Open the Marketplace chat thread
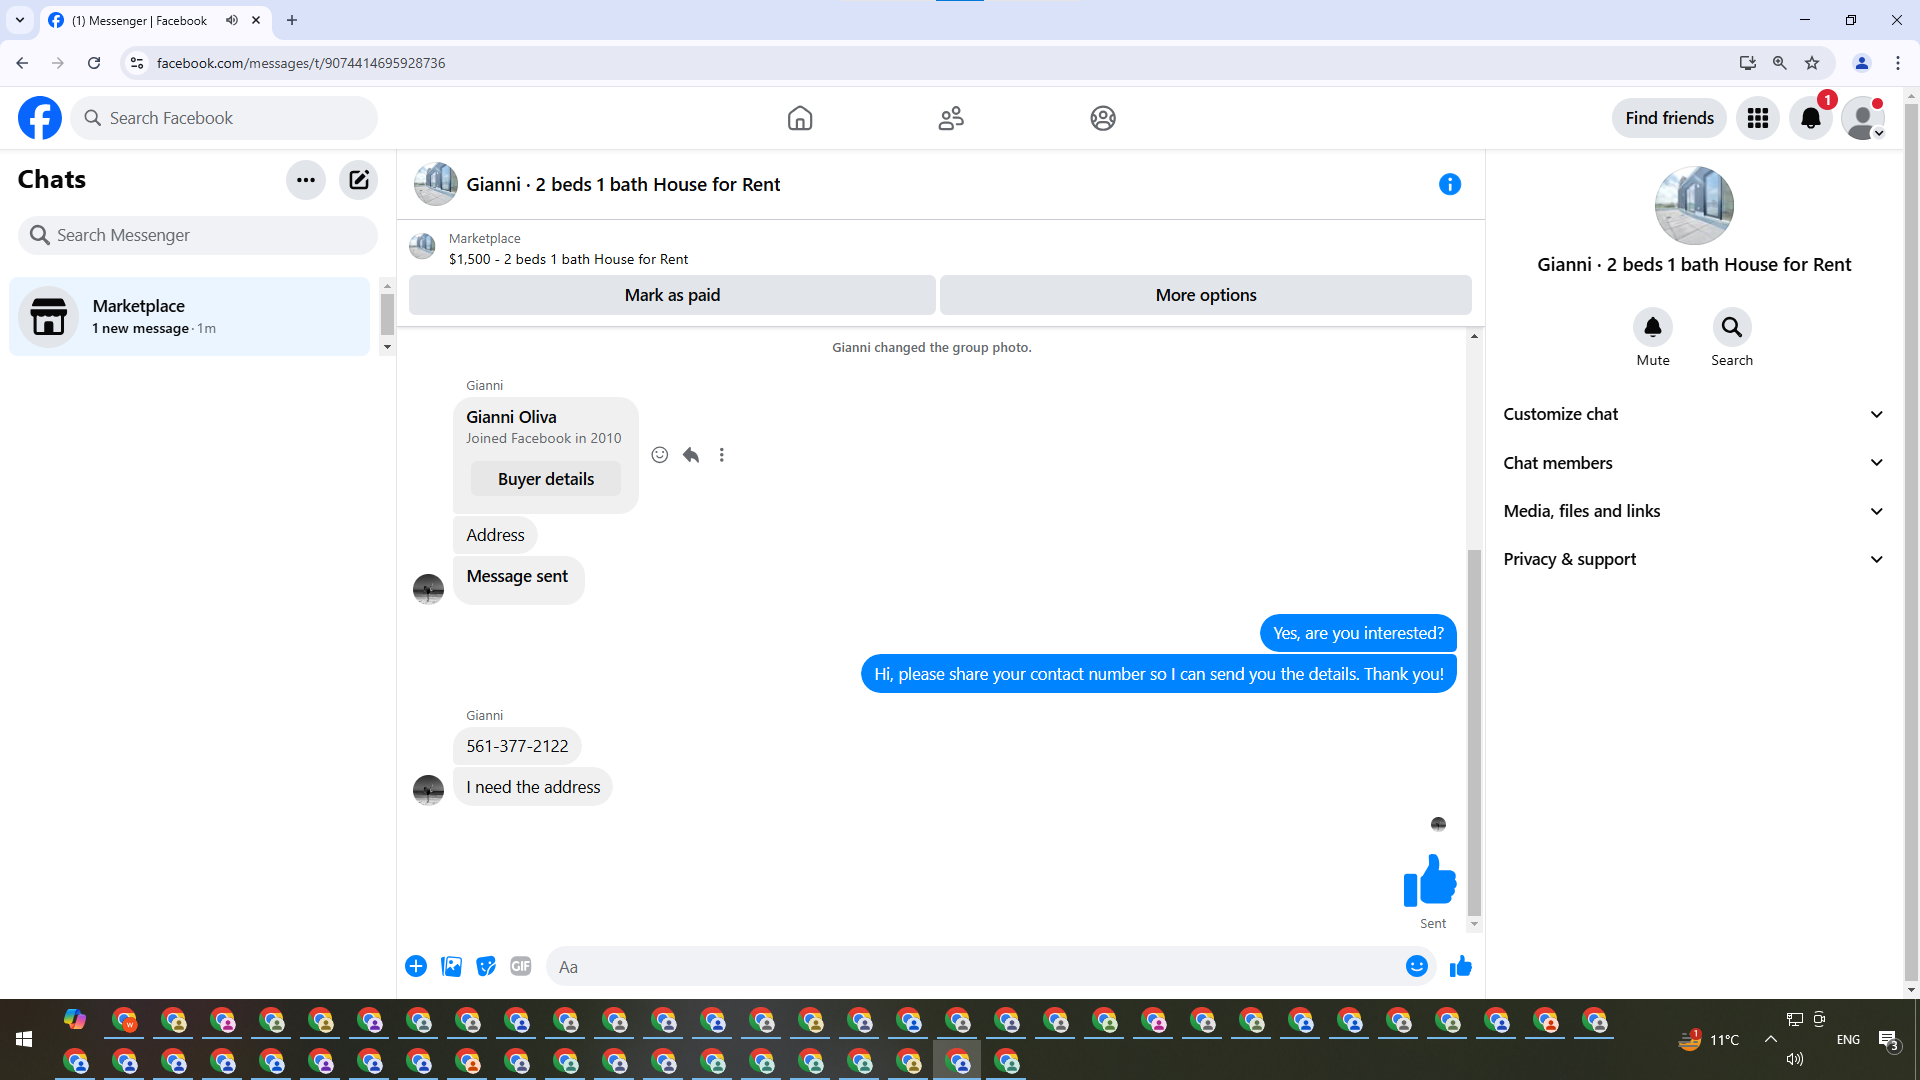This screenshot has width=1920, height=1080. 190,316
